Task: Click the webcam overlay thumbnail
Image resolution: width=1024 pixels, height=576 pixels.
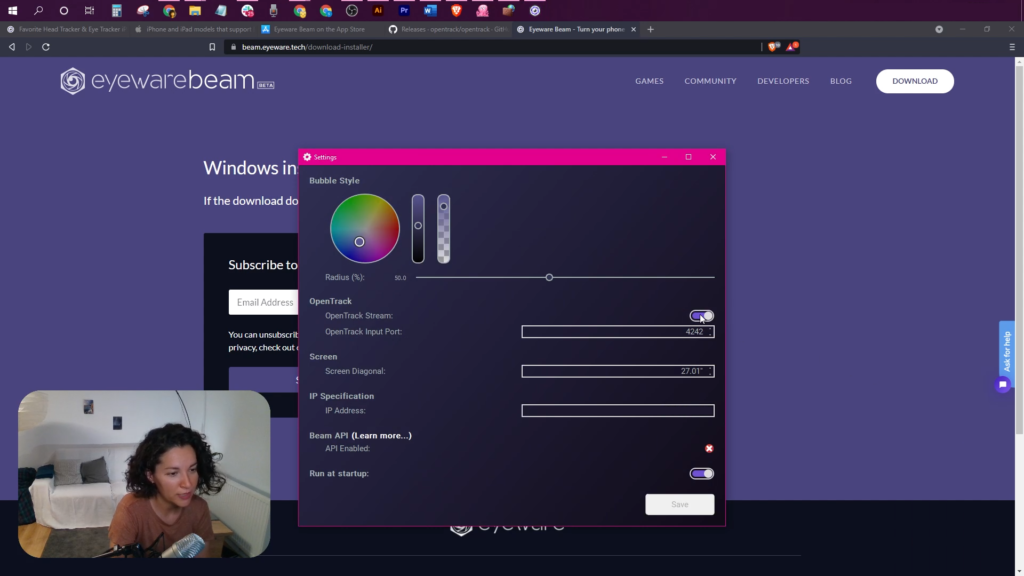Action: (x=144, y=474)
